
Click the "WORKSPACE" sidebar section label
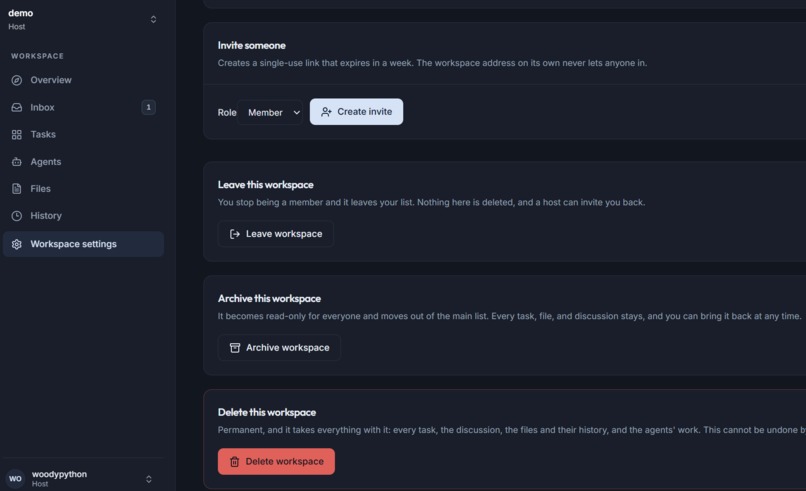point(38,56)
